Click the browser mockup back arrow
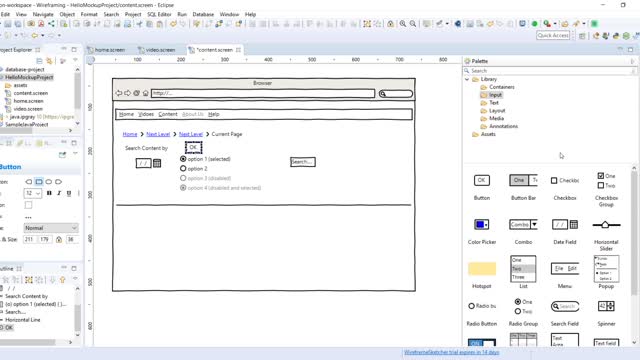 coord(118,93)
